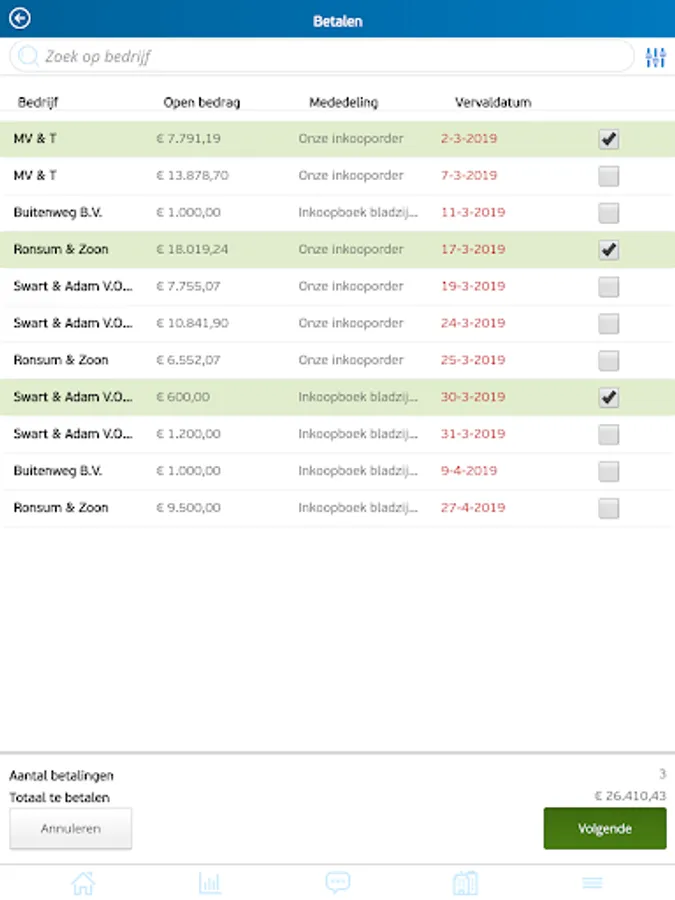Select the Swart & Adam € 1.200,00 row
Image resolution: width=675 pixels, height=900 pixels.
coord(300,434)
